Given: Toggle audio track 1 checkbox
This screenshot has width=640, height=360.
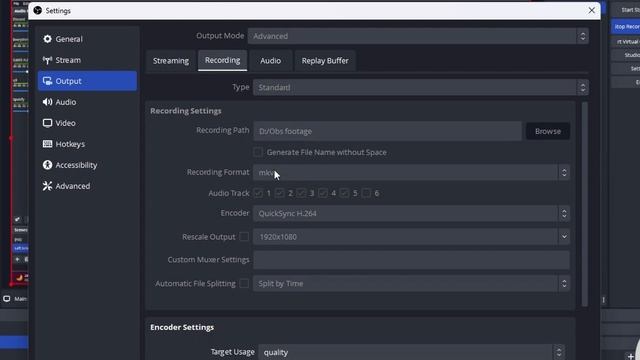Looking at the screenshot, I should point(258,193).
